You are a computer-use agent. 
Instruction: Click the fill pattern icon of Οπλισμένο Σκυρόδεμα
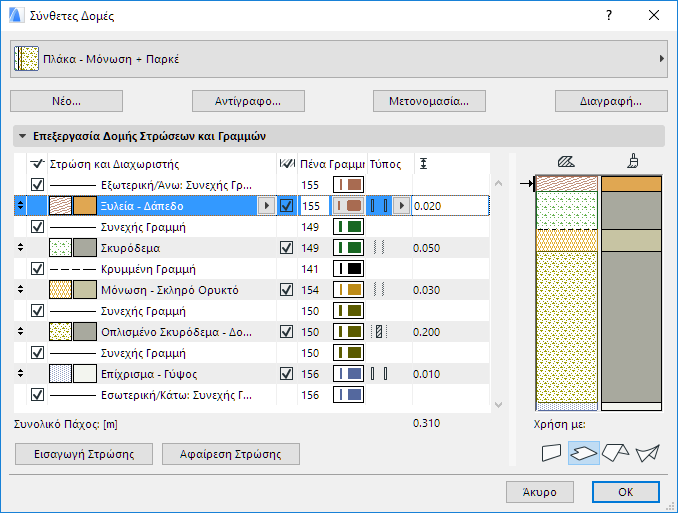[60, 332]
